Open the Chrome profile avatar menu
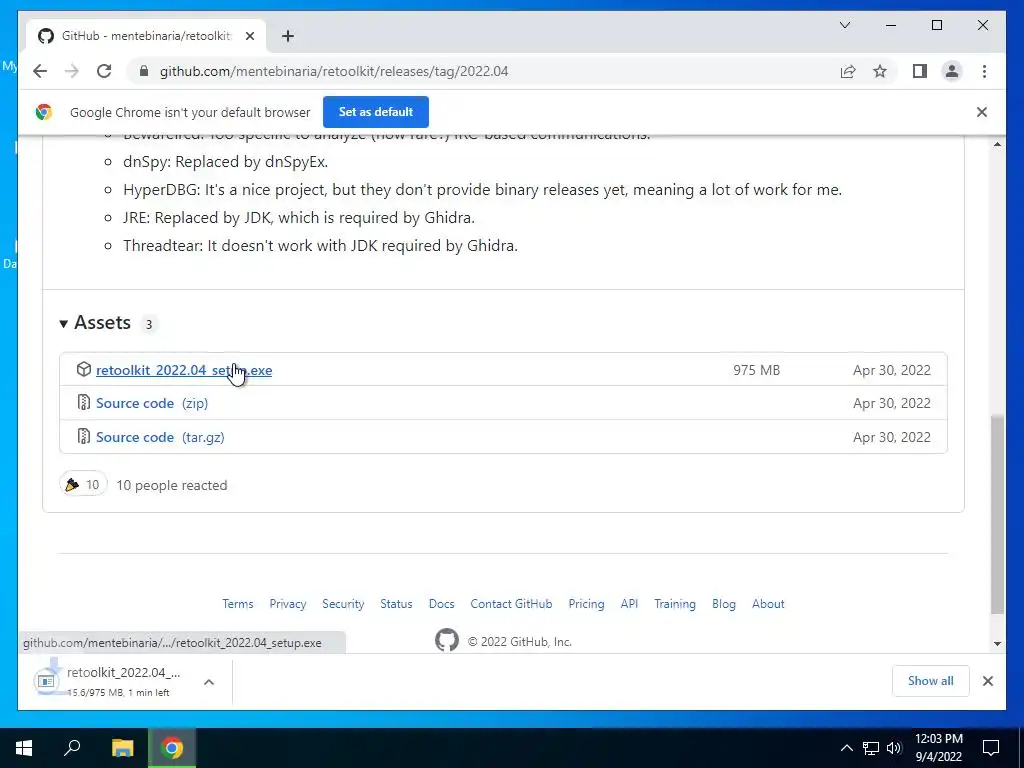 coord(952,71)
